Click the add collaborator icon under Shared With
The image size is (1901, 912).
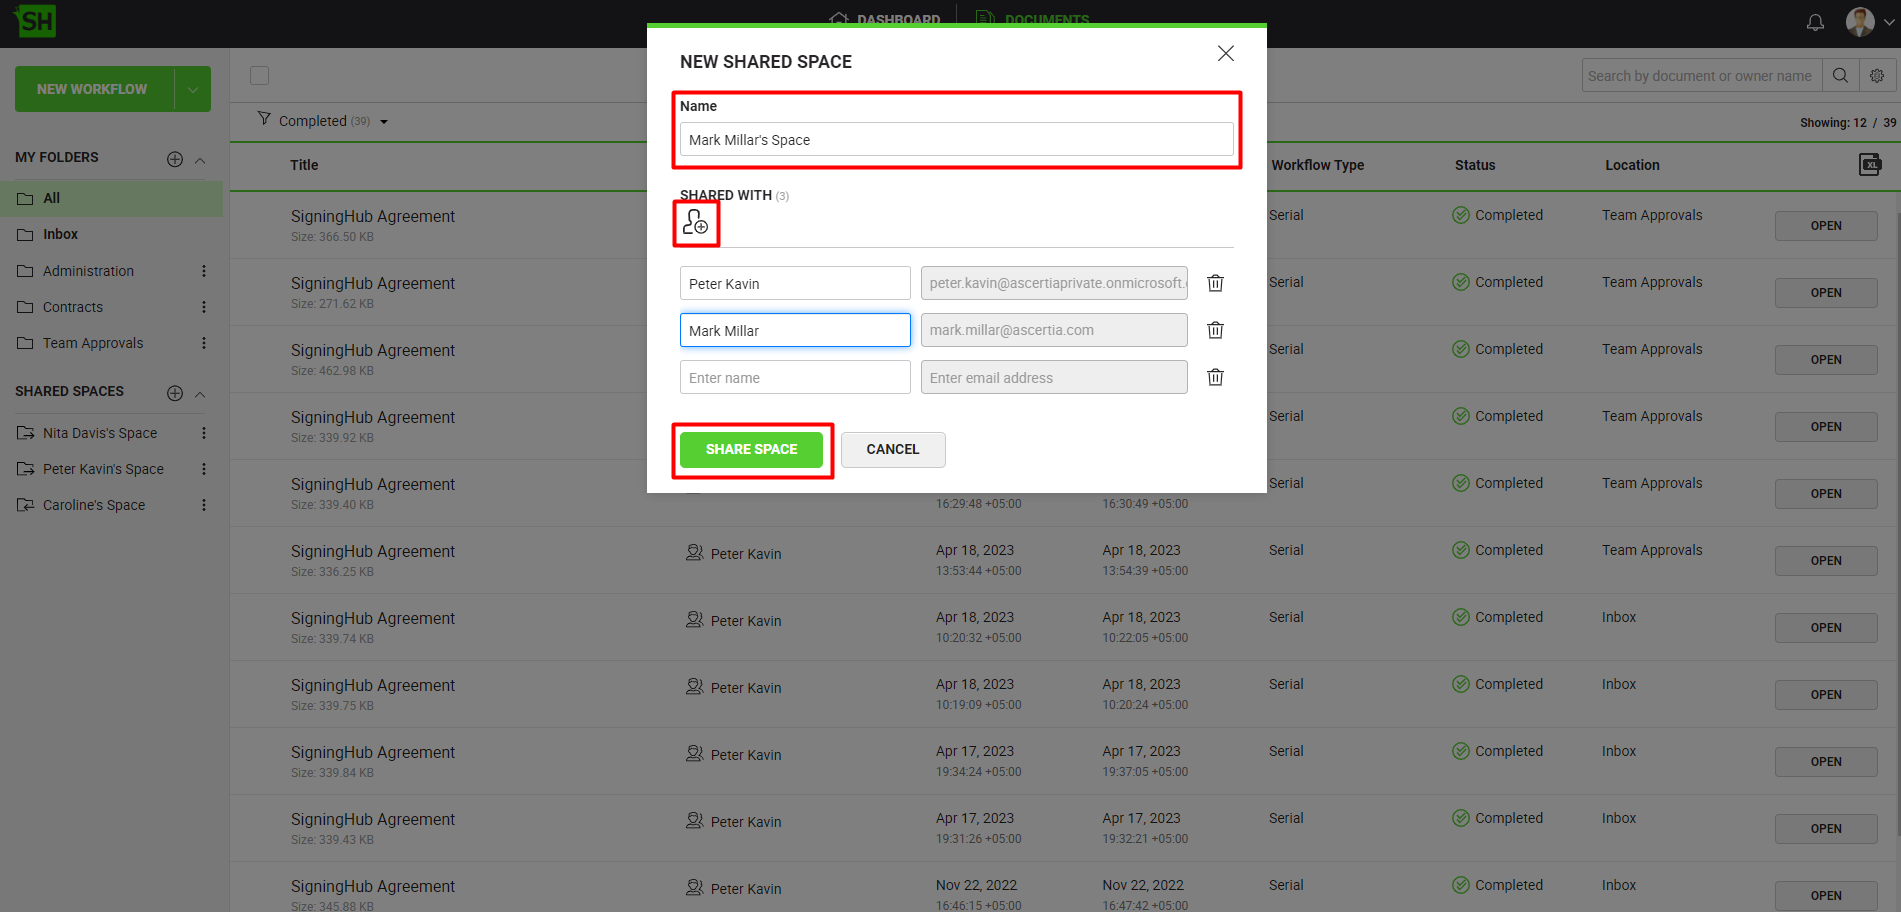[x=695, y=223]
